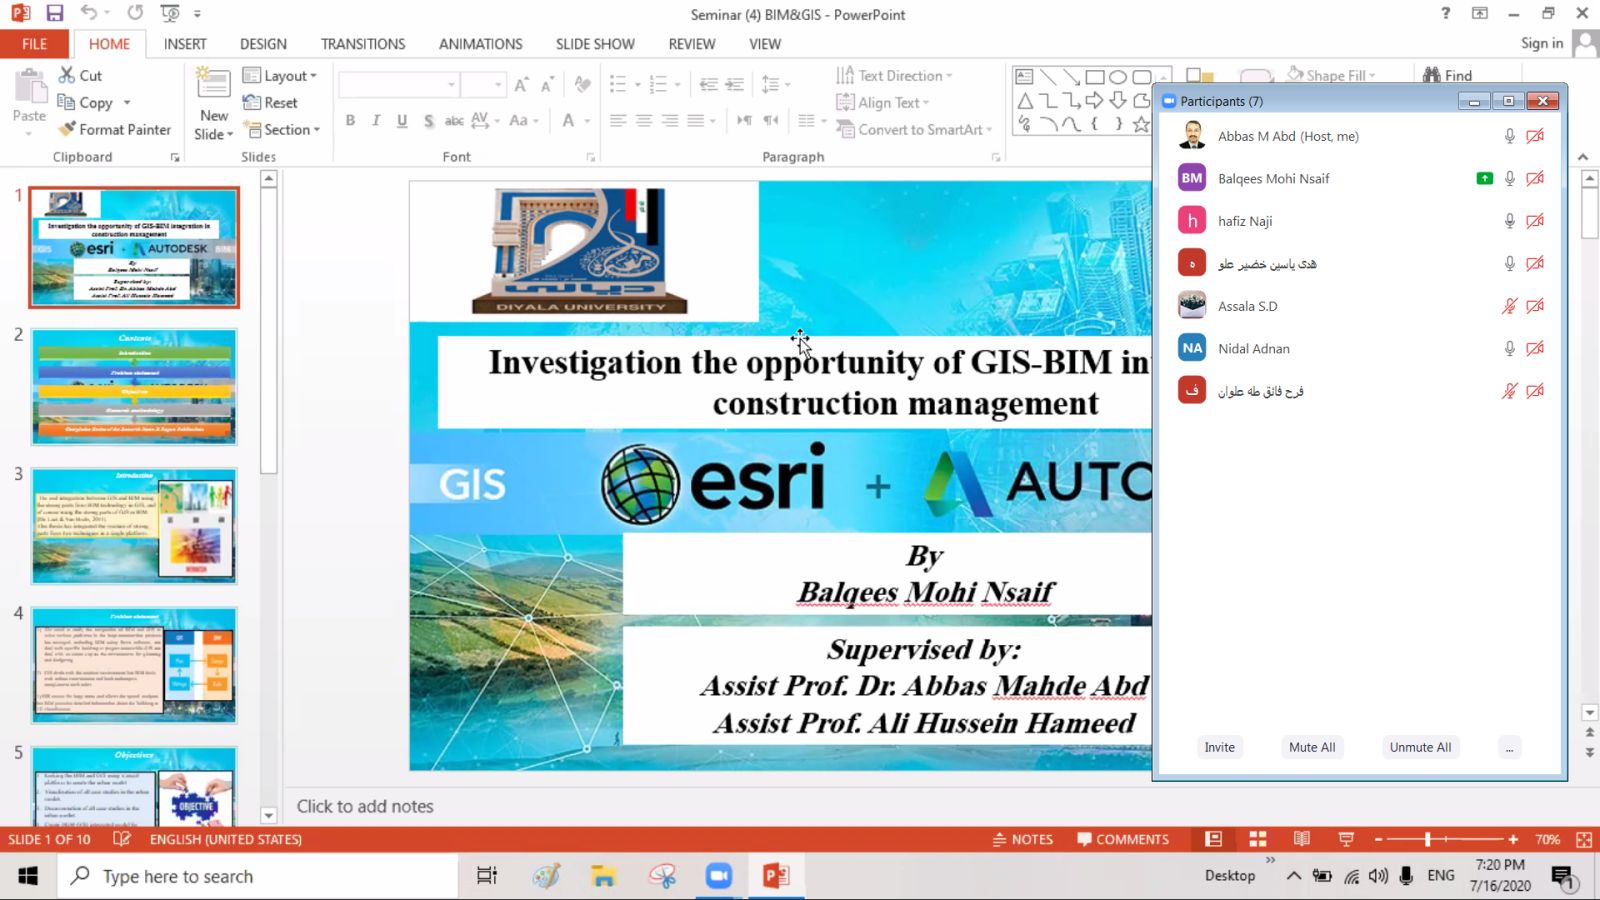The width and height of the screenshot is (1600, 900).
Task: Toggle Strikethrough formatting
Action: (x=454, y=120)
